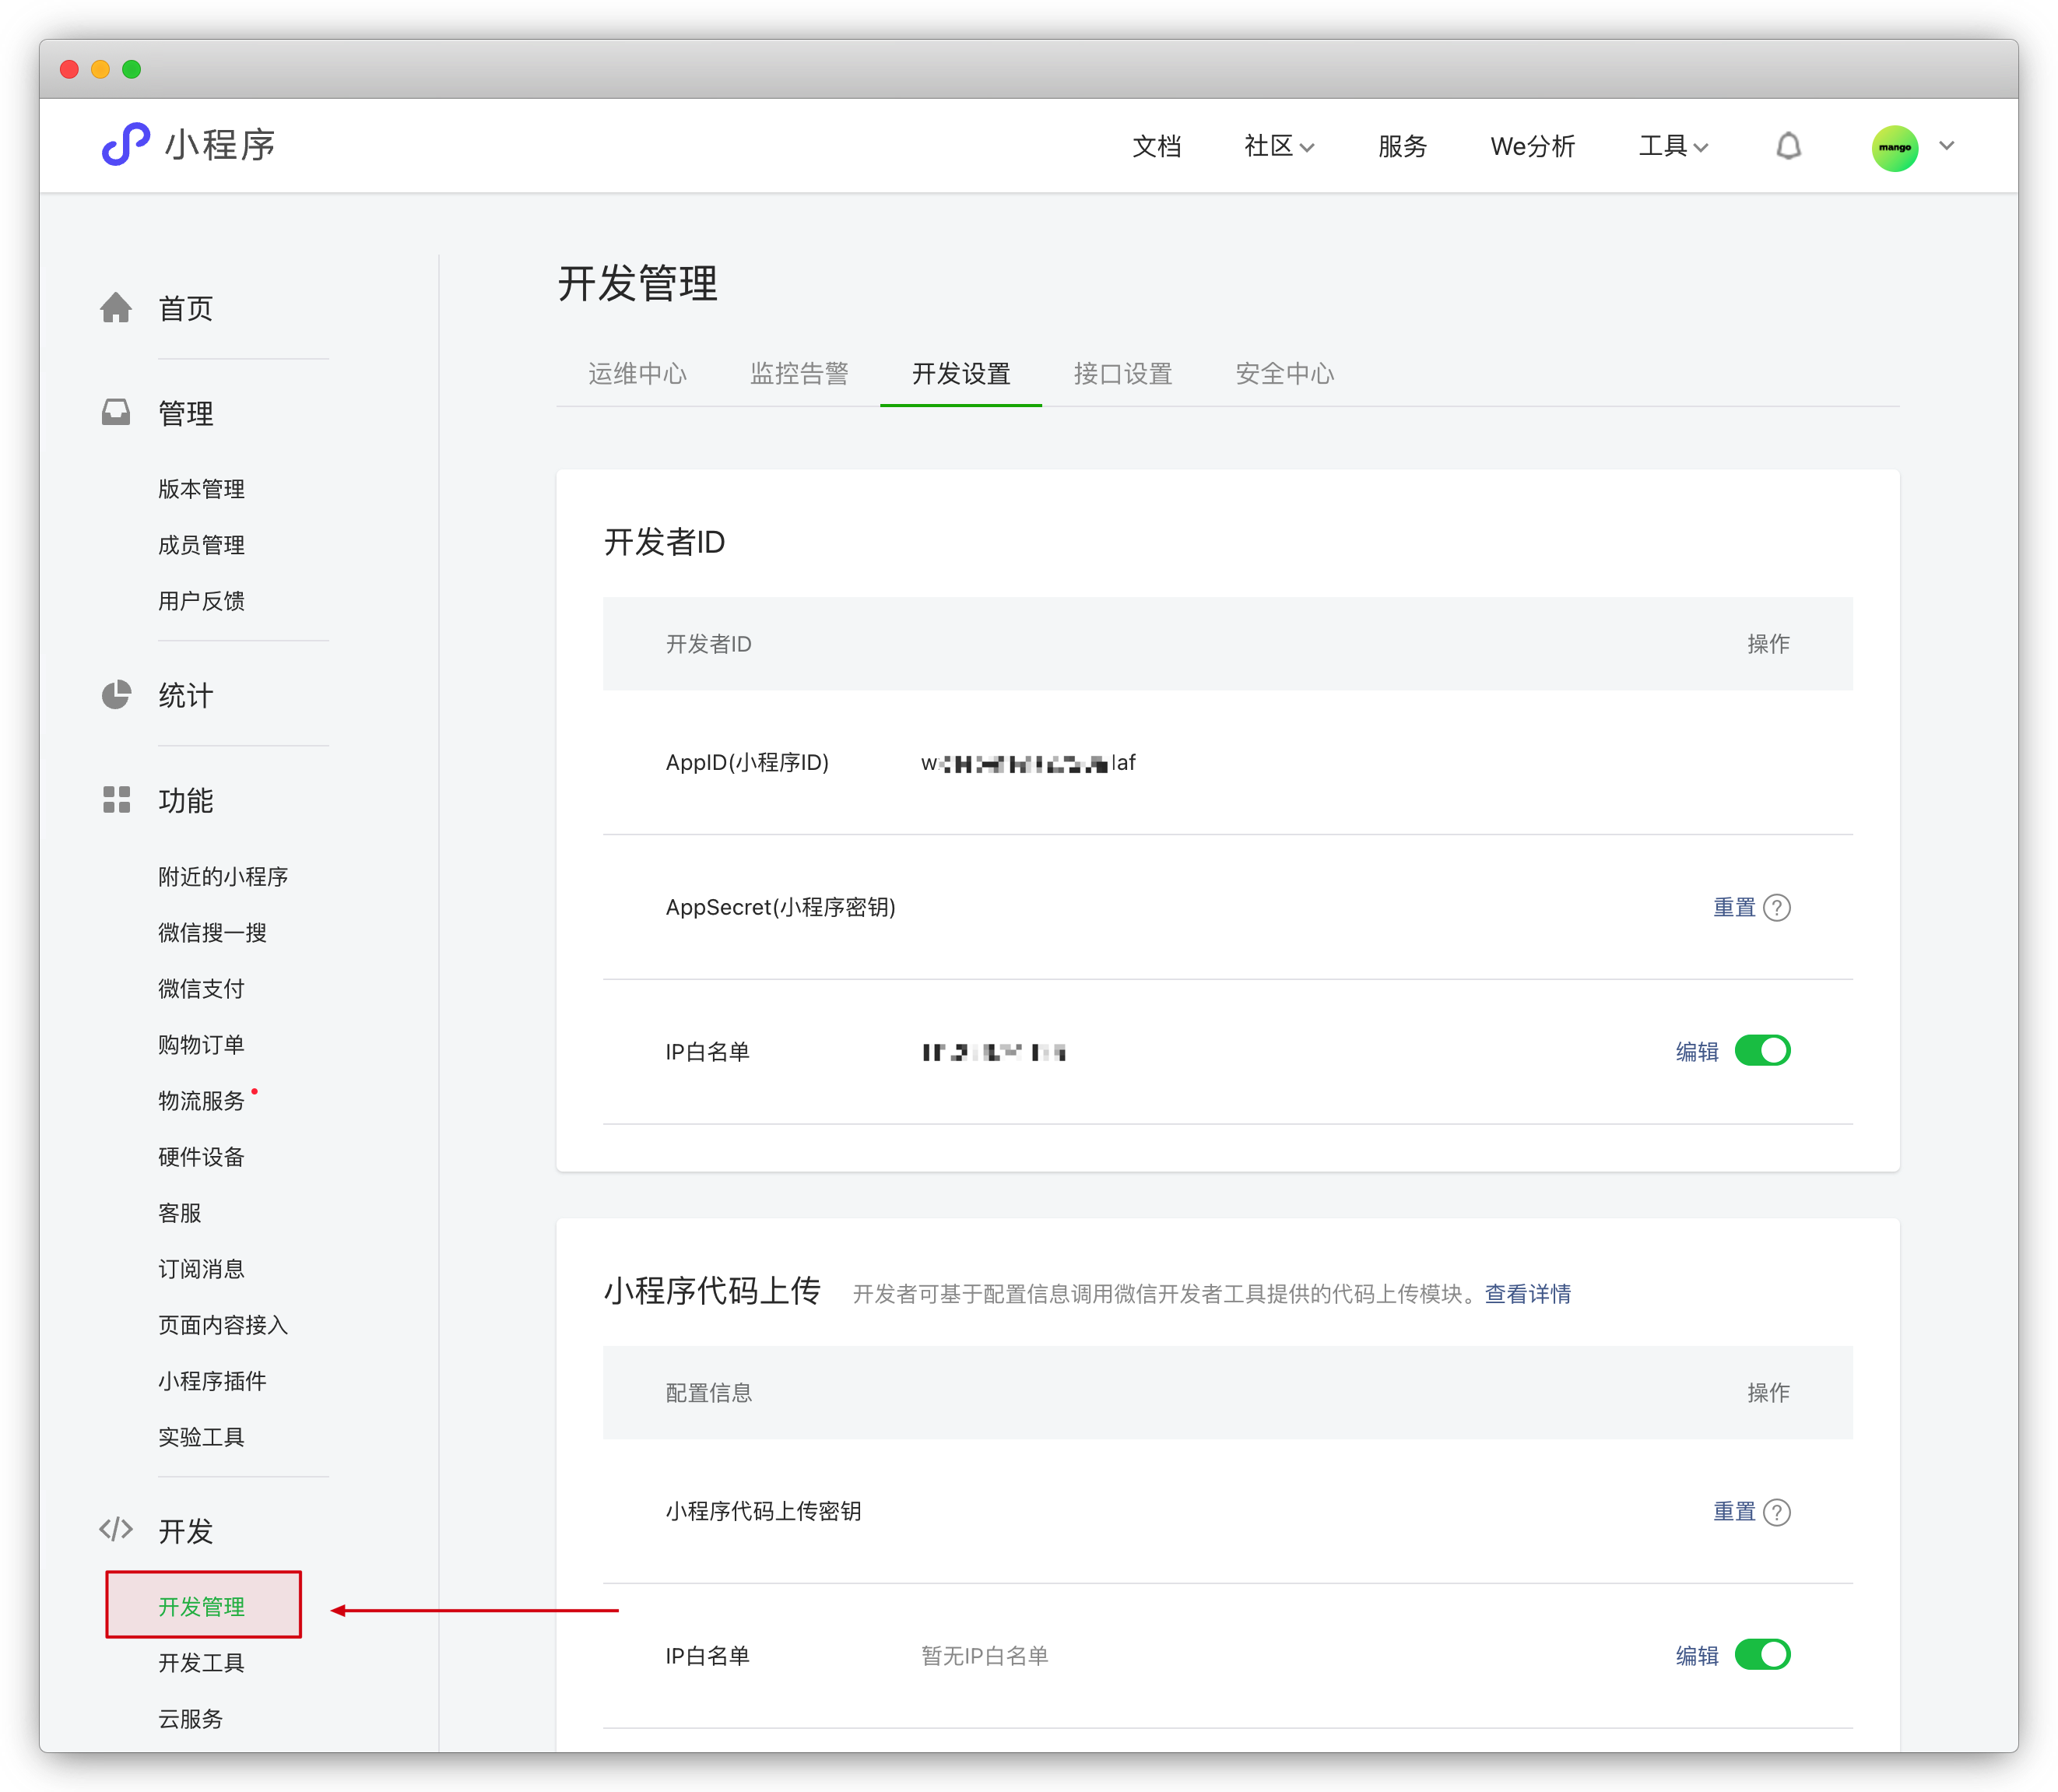Image resolution: width=2058 pixels, height=1792 pixels.
Task: Select 管理 section heading
Action: coord(186,413)
